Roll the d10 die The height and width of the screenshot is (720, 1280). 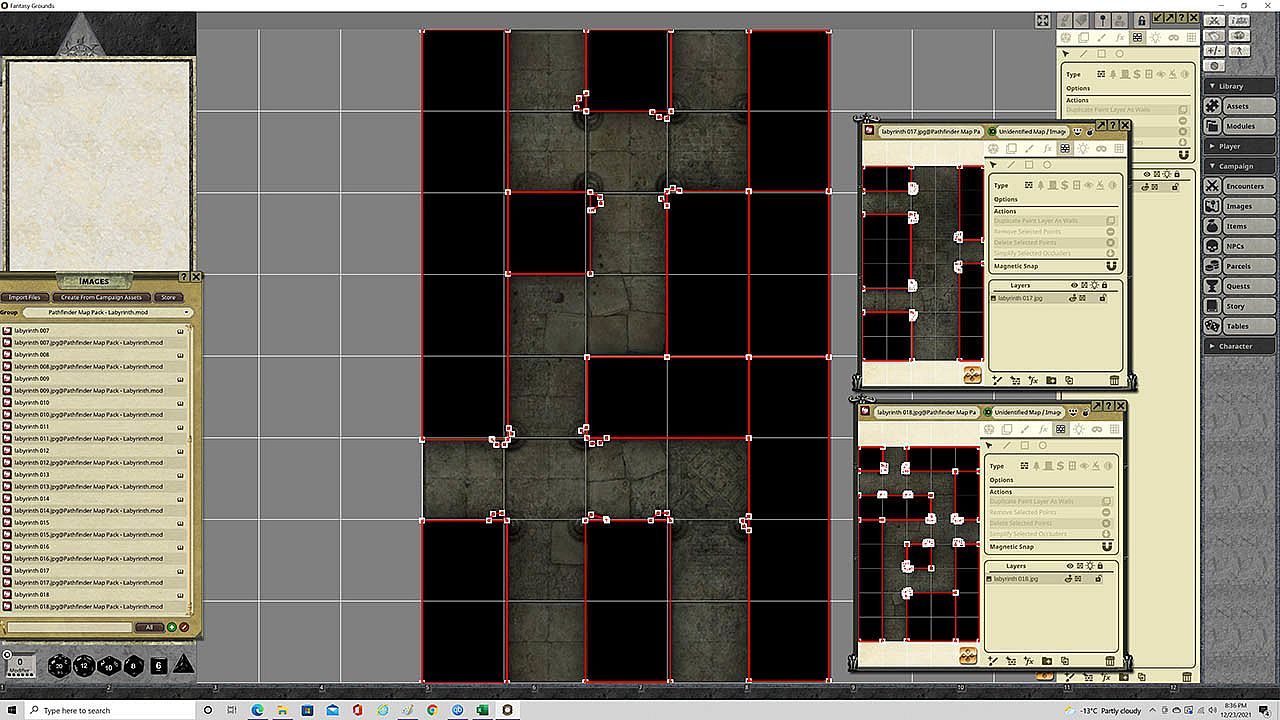(x=109, y=665)
